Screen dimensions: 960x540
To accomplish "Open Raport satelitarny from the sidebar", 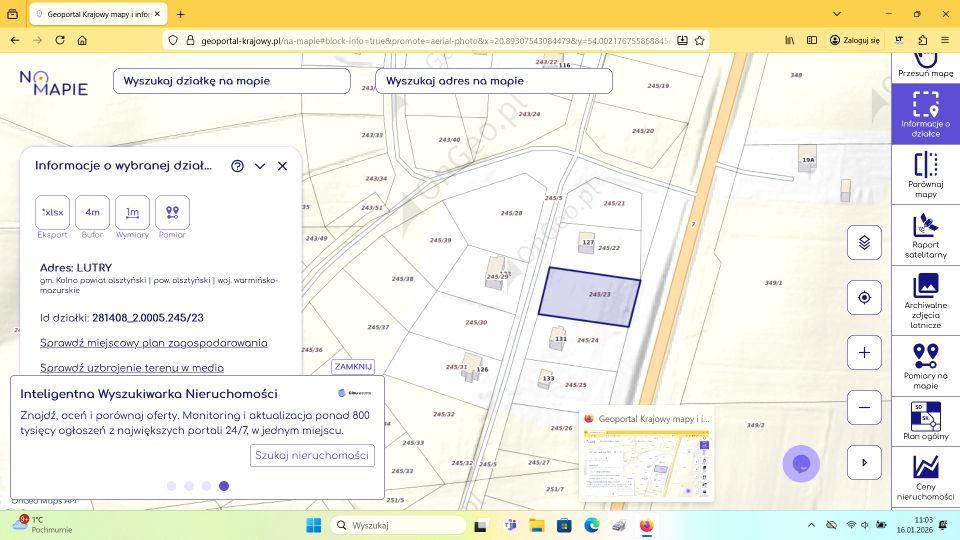I will 925,234.
